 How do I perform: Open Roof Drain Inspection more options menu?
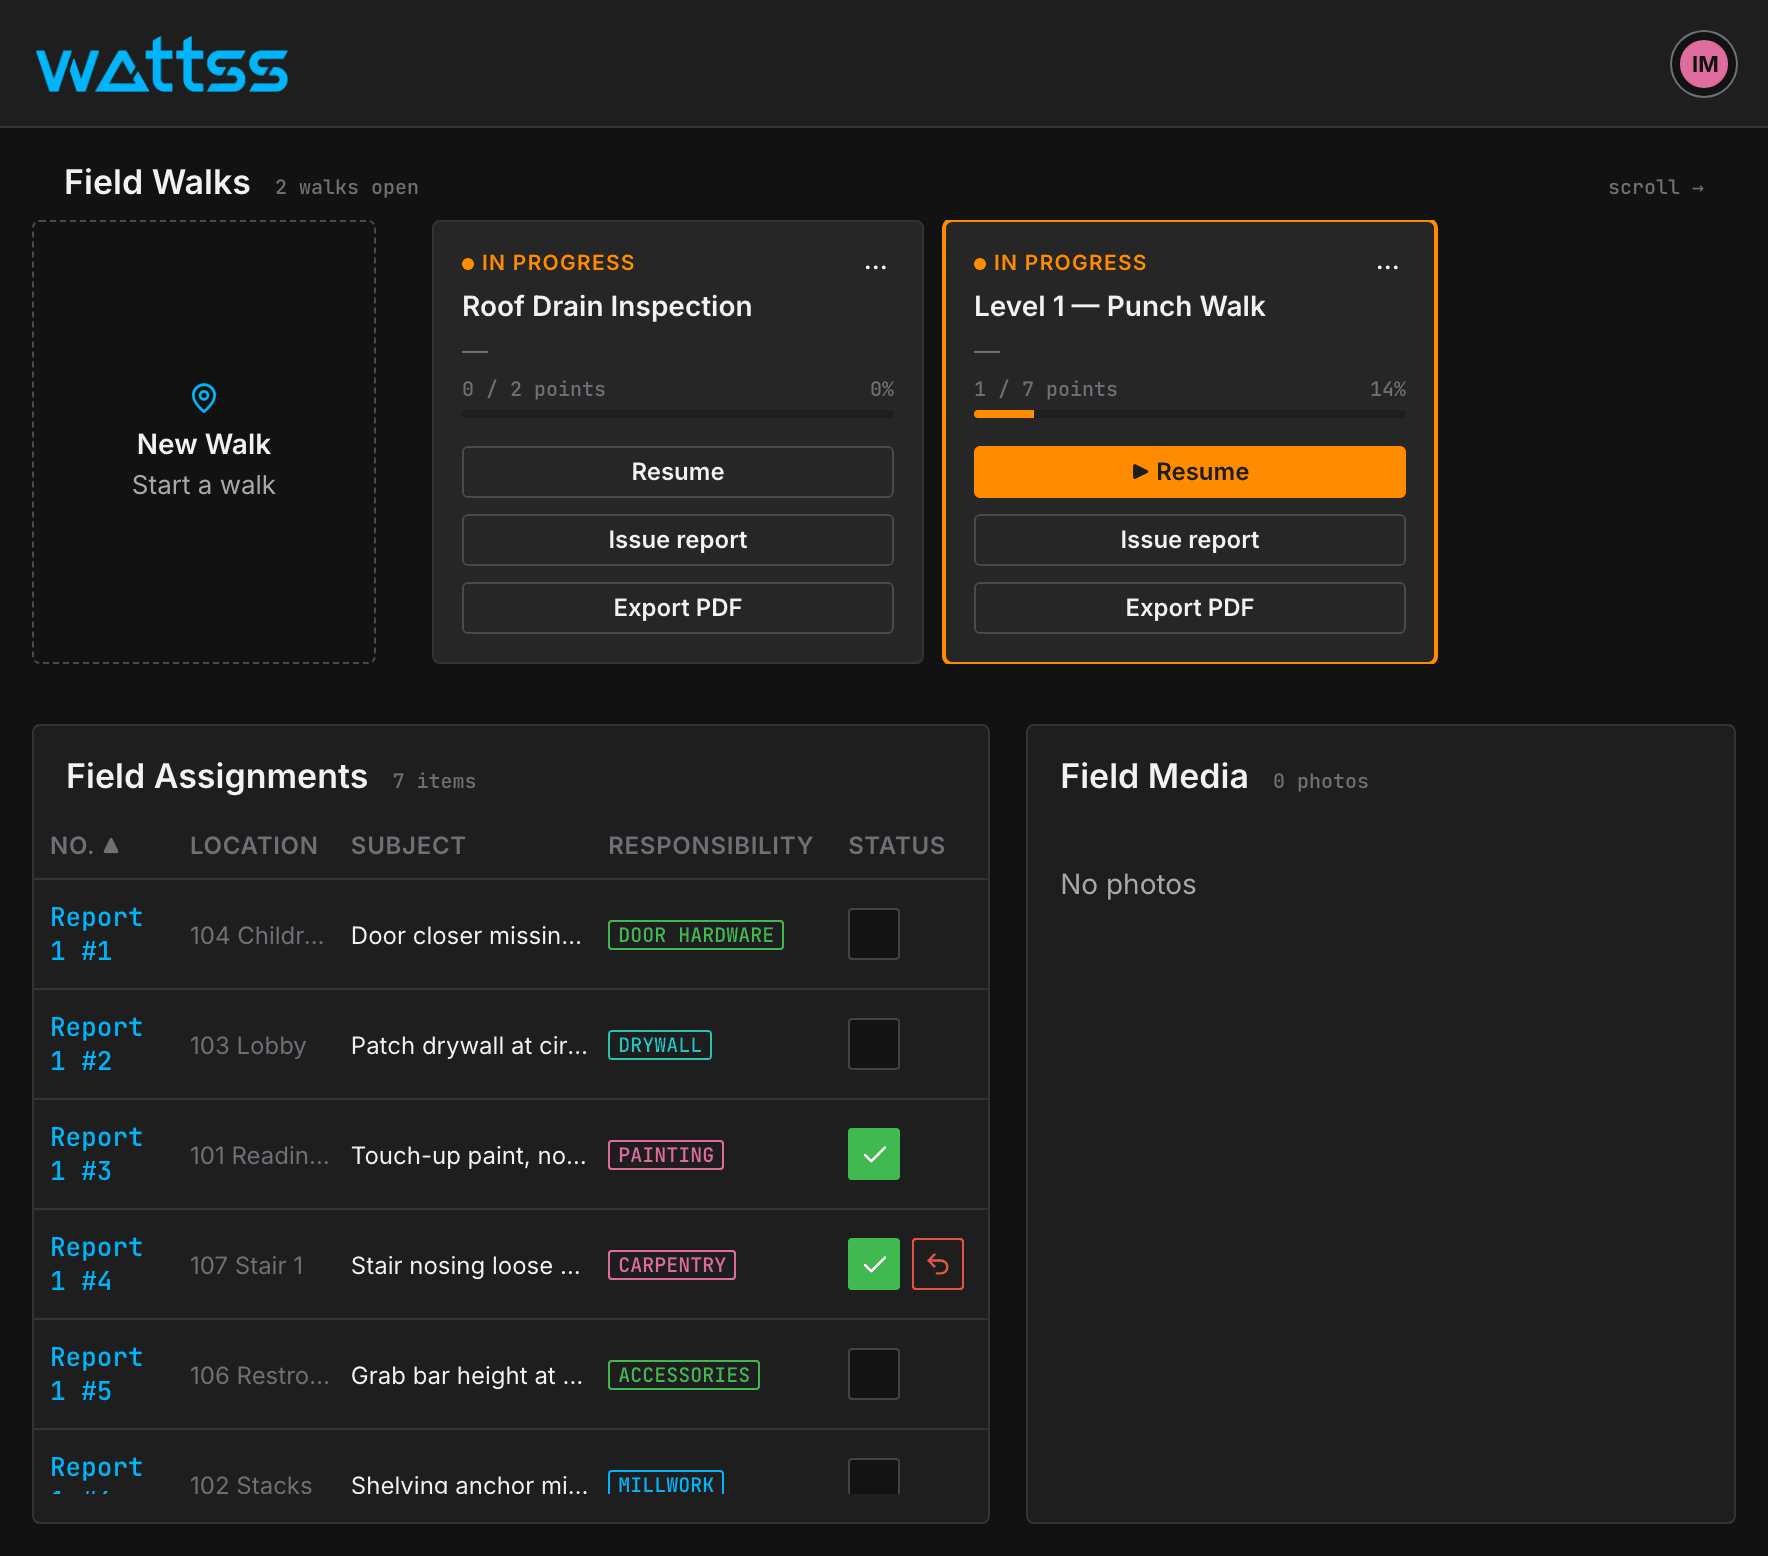(876, 267)
